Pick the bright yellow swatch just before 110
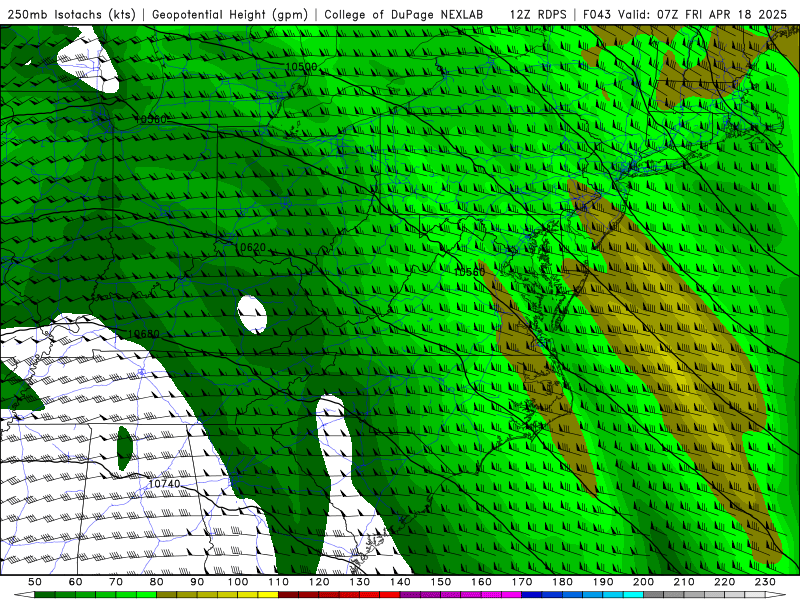800x600 pixels. [x=268, y=595]
